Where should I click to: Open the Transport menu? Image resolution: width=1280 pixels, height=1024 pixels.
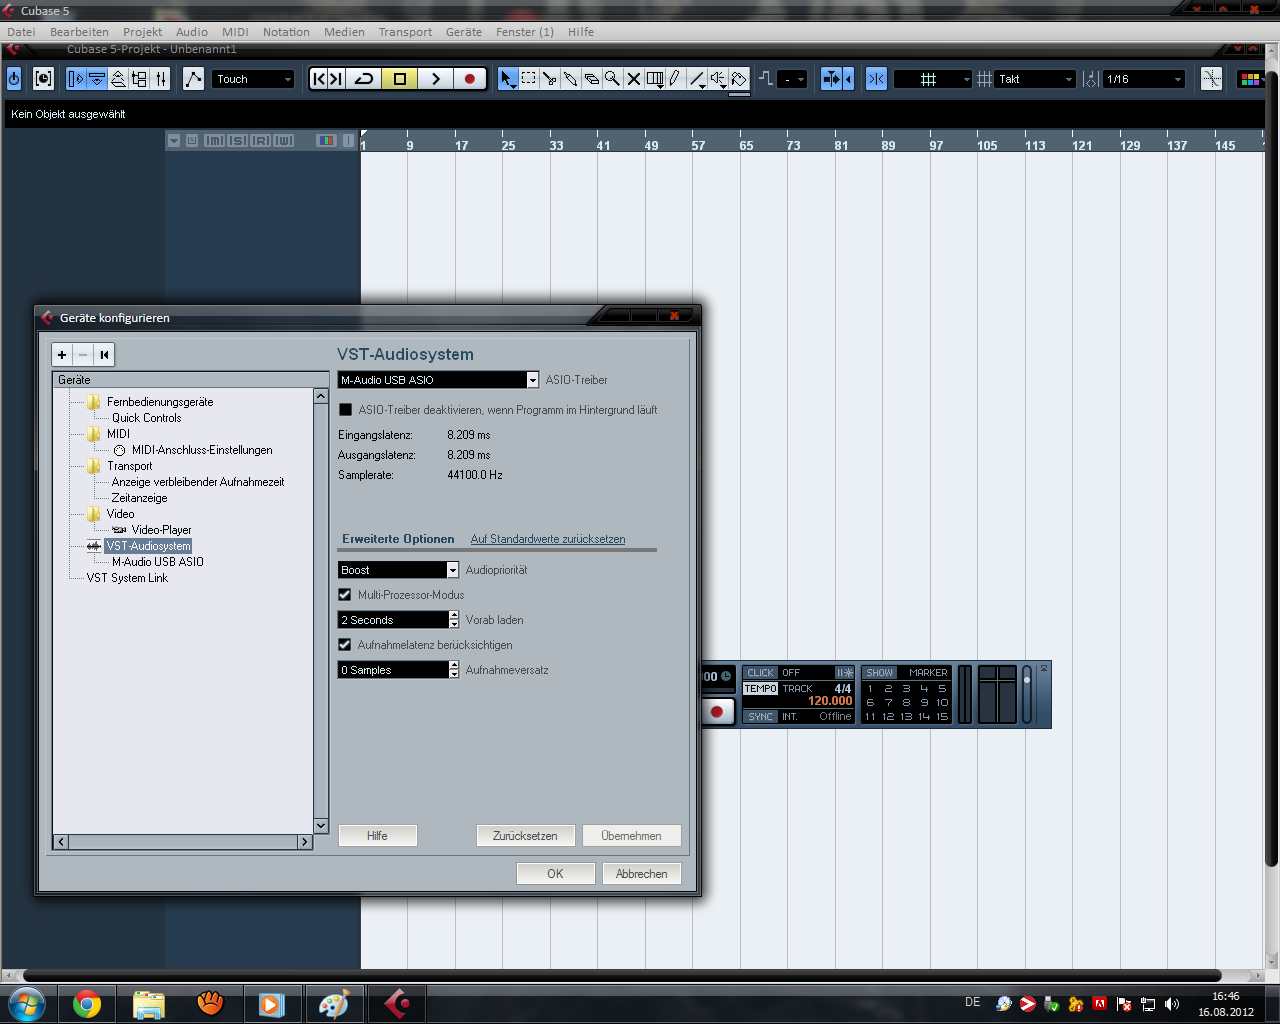coord(405,32)
